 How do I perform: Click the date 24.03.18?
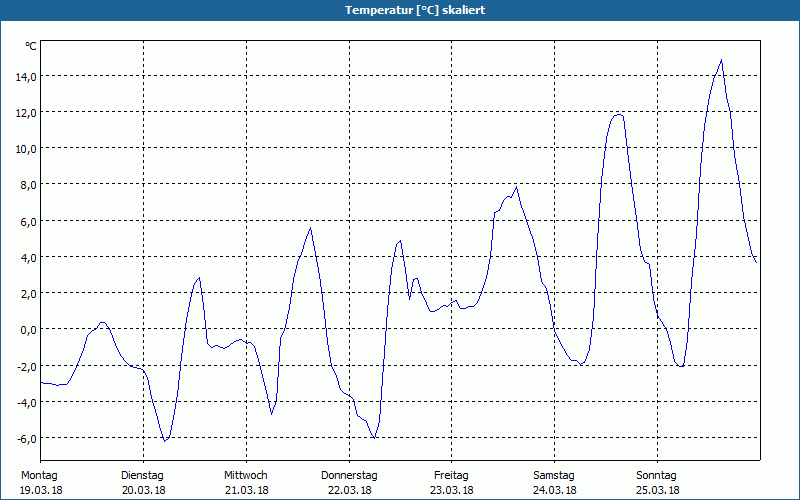[555, 490]
